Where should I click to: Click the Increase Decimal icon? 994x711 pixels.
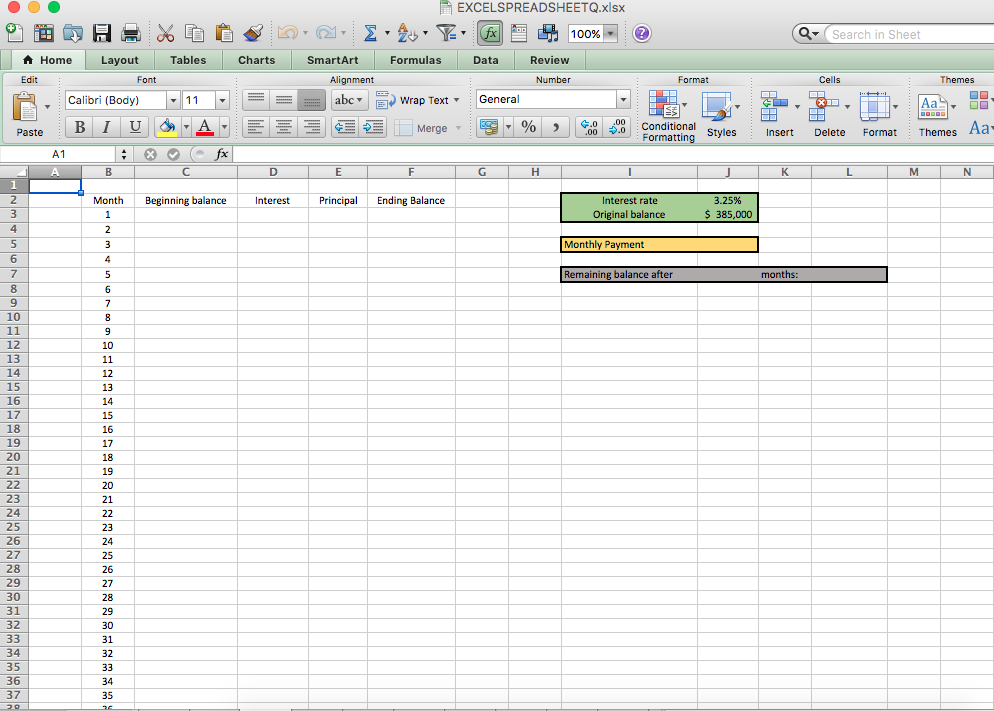(589, 127)
